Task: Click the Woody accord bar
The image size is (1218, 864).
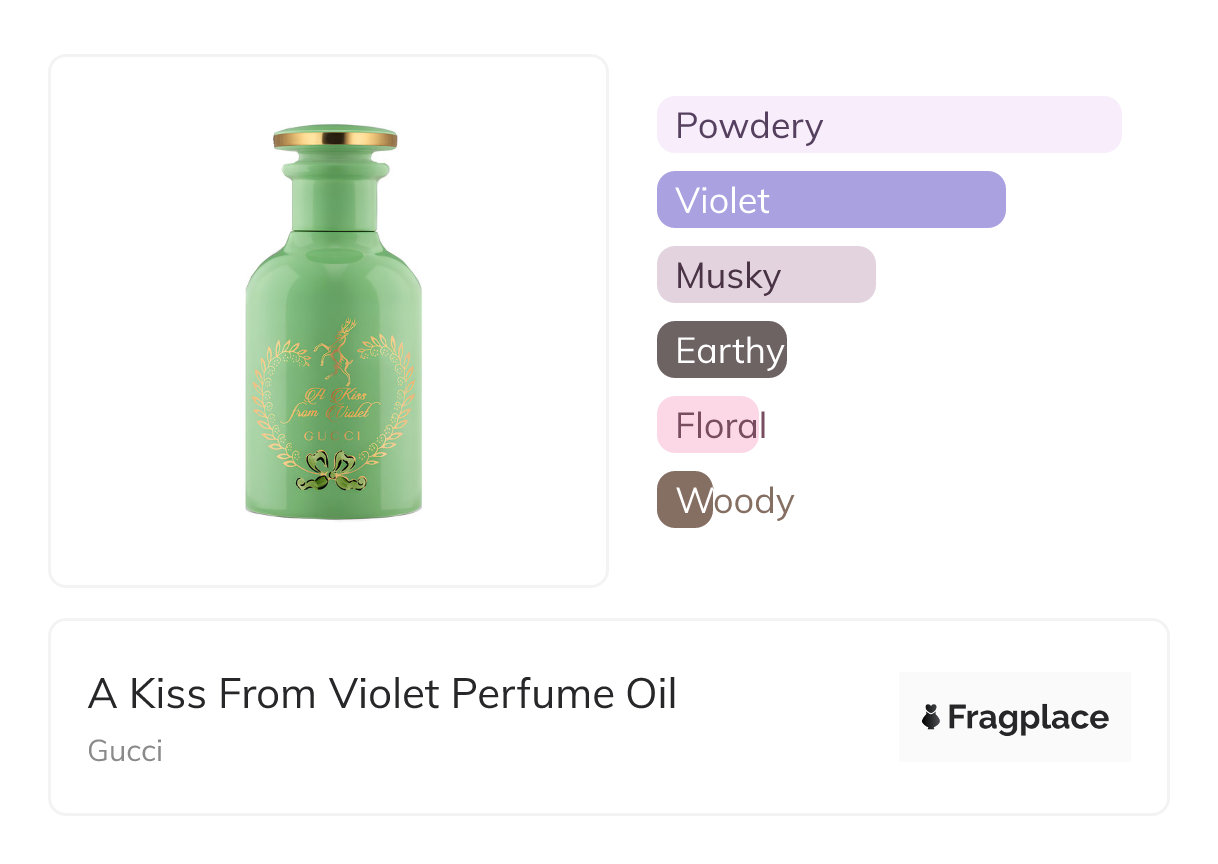Action: [x=685, y=500]
